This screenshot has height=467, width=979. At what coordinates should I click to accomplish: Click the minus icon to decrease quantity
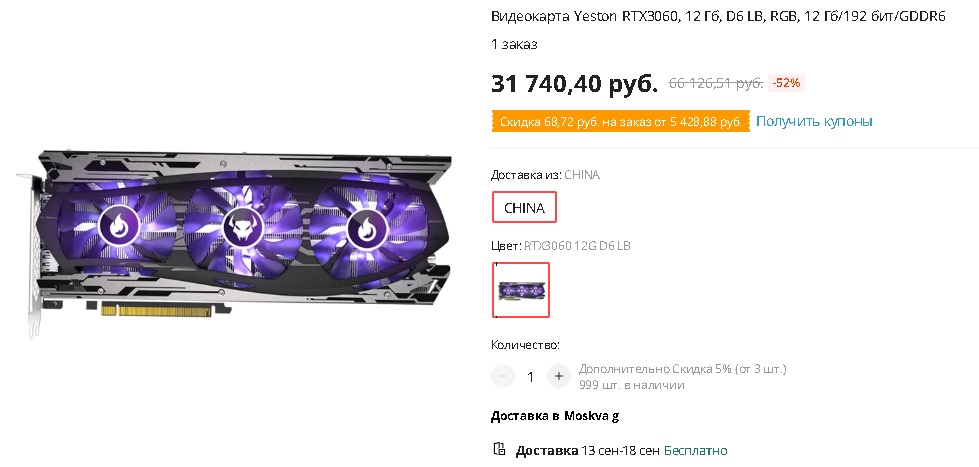click(x=503, y=376)
